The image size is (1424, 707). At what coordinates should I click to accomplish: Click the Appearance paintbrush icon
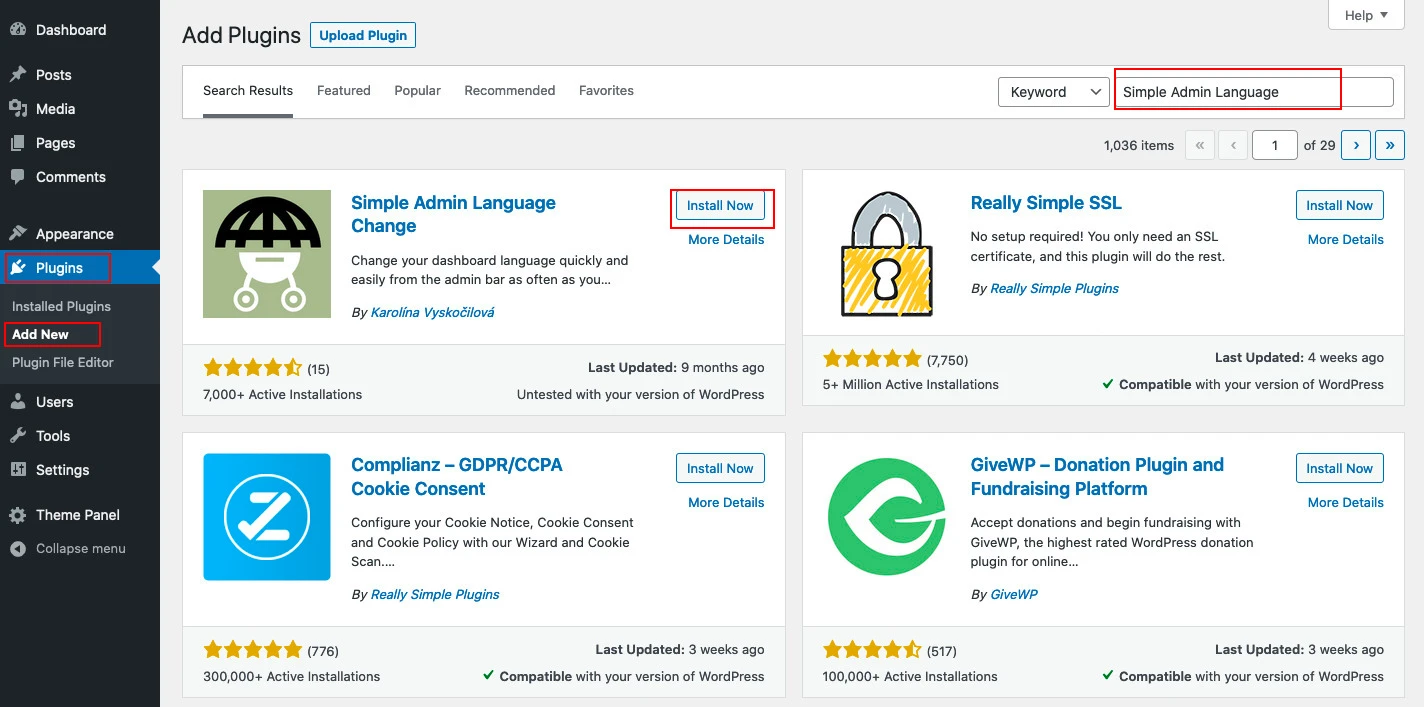[18, 234]
